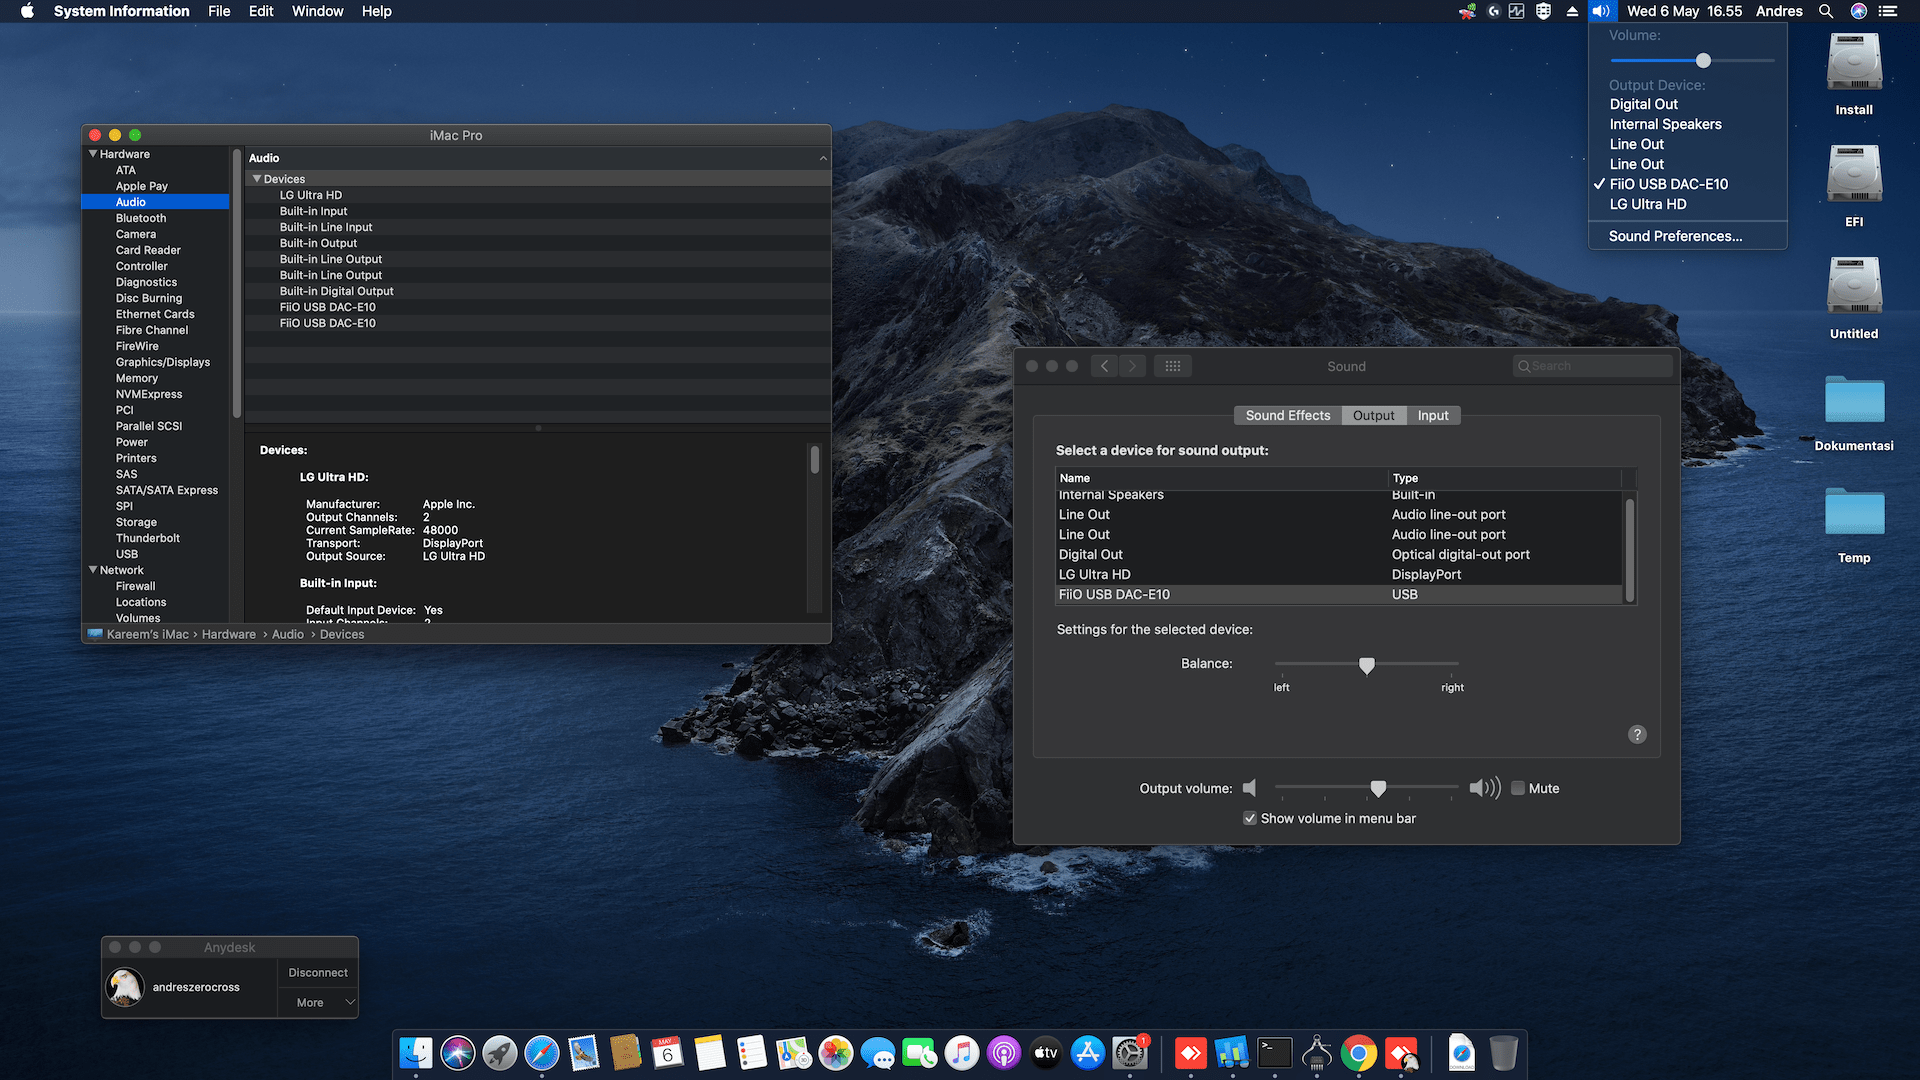Open Safari compass icon in Dock
The height and width of the screenshot is (1080, 1920).
(x=542, y=1053)
